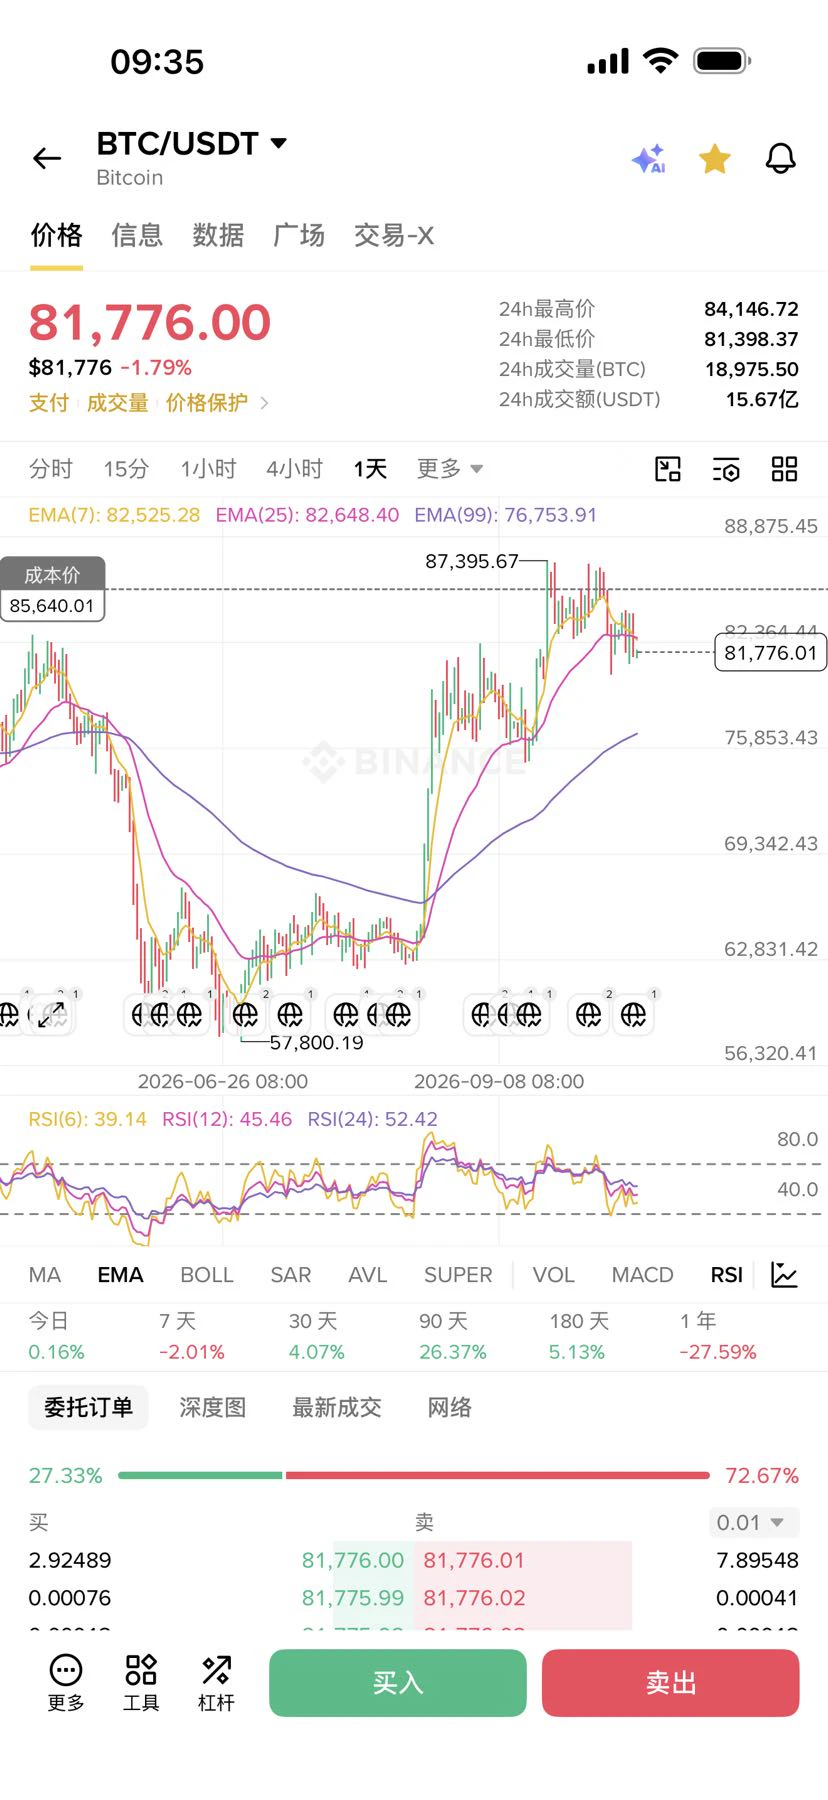Tap the rightmost globe event marker
Screen dimensions: 828x1800
coord(633,1015)
